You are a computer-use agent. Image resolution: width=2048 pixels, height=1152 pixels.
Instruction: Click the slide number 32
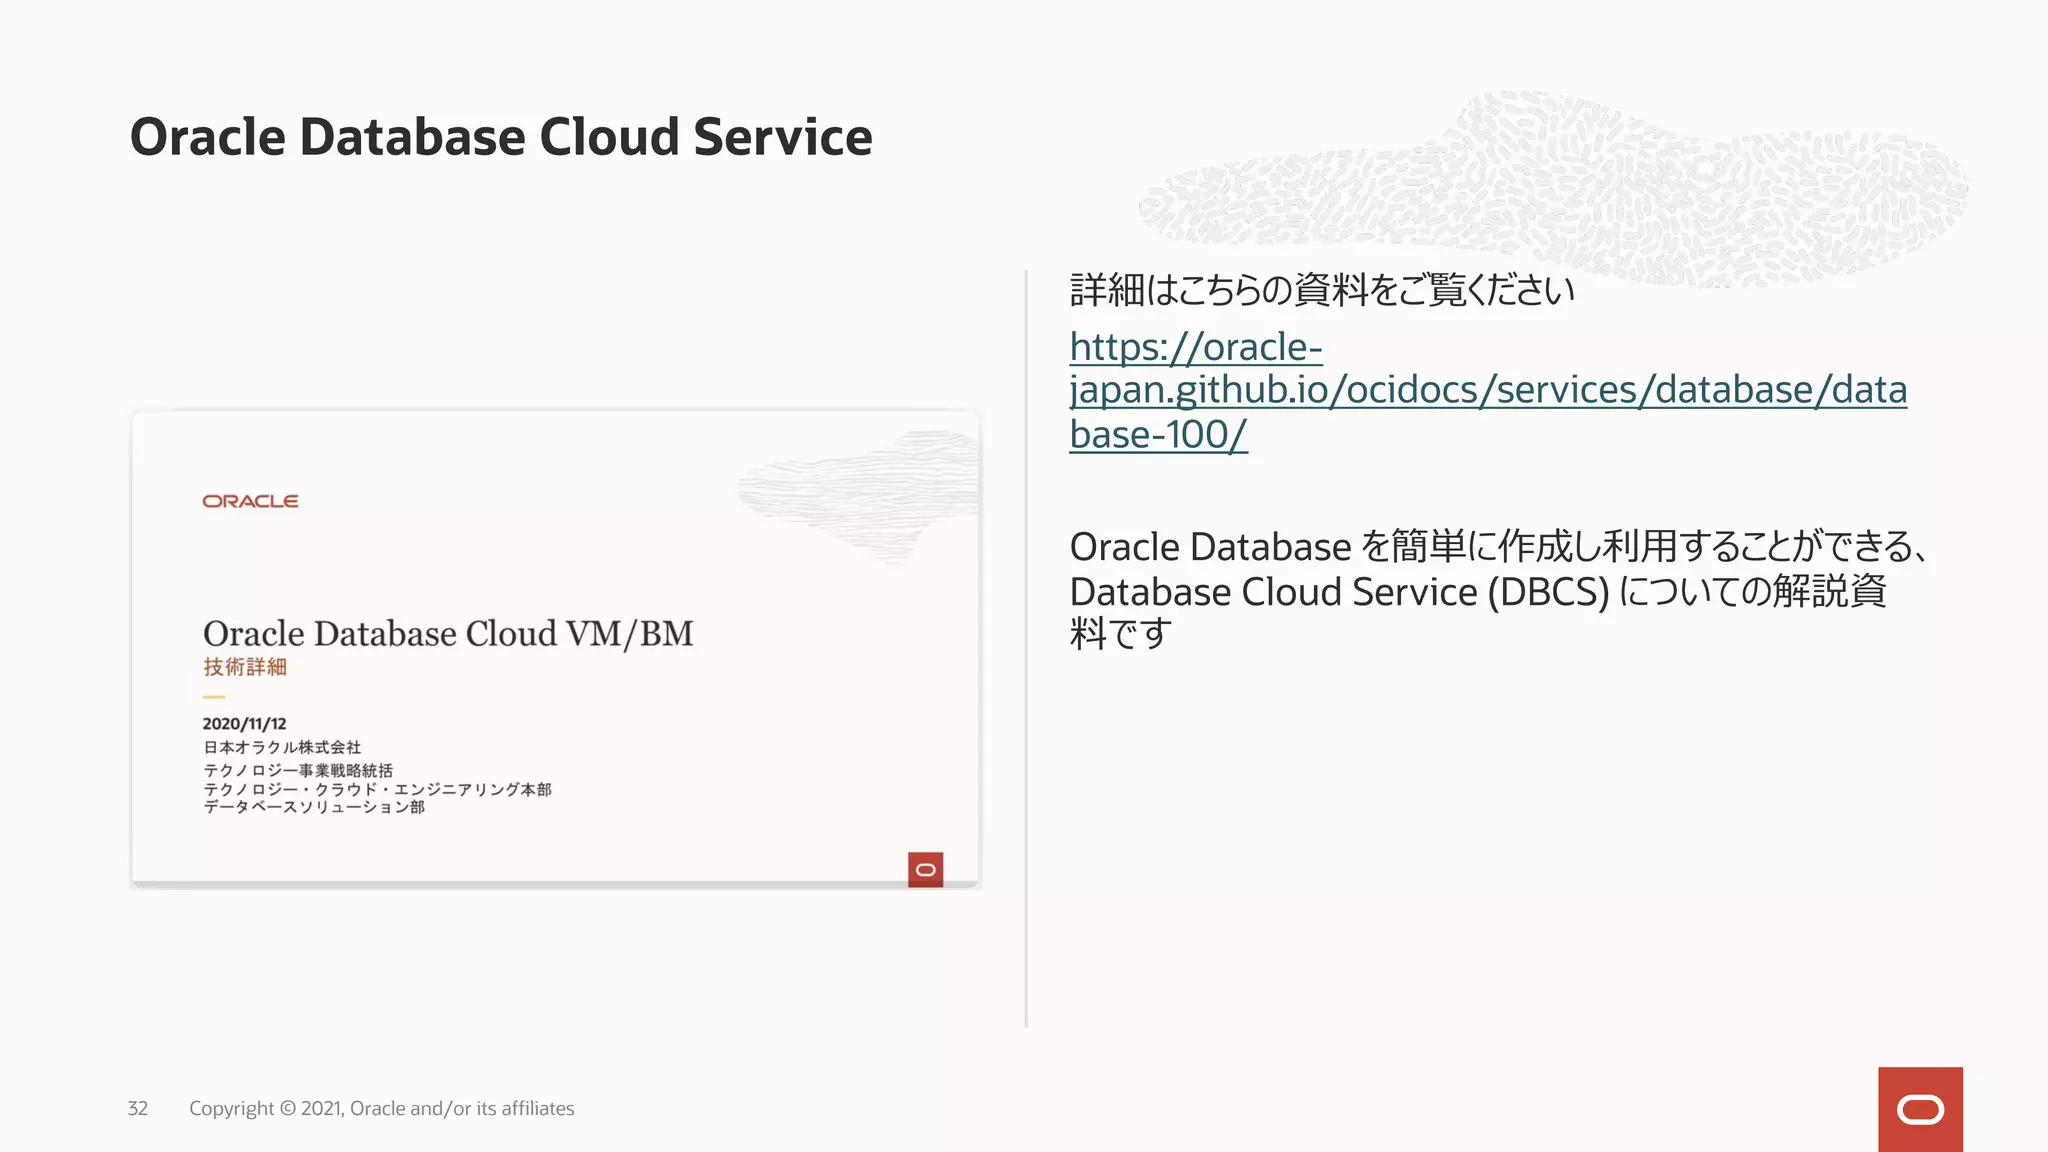[138, 1108]
